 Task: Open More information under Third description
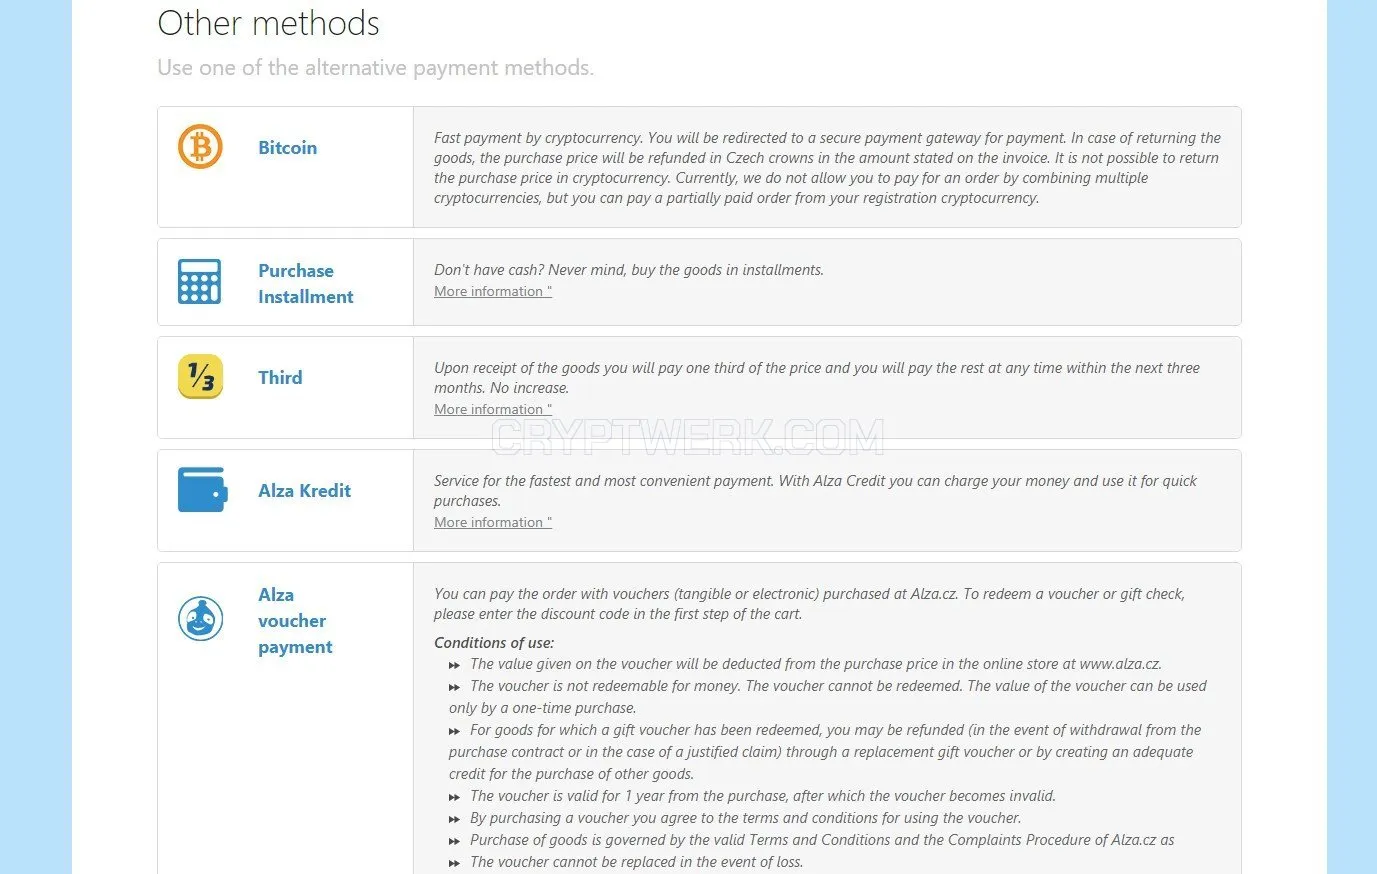[493, 409]
